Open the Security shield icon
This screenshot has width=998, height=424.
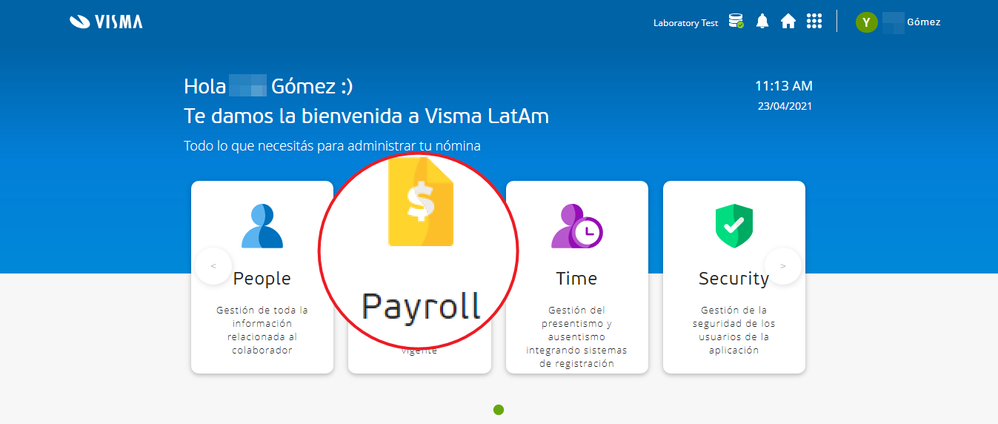click(x=734, y=226)
